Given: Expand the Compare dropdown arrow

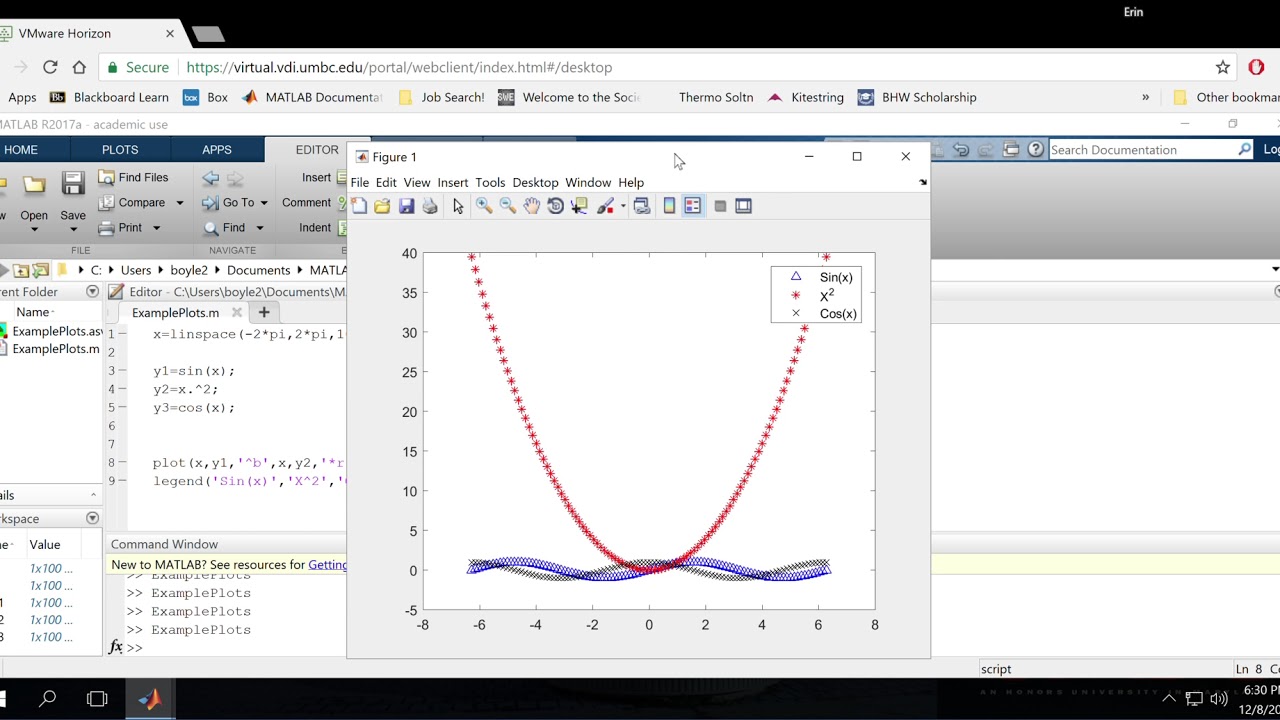Looking at the screenshot, I should [180, 203].
